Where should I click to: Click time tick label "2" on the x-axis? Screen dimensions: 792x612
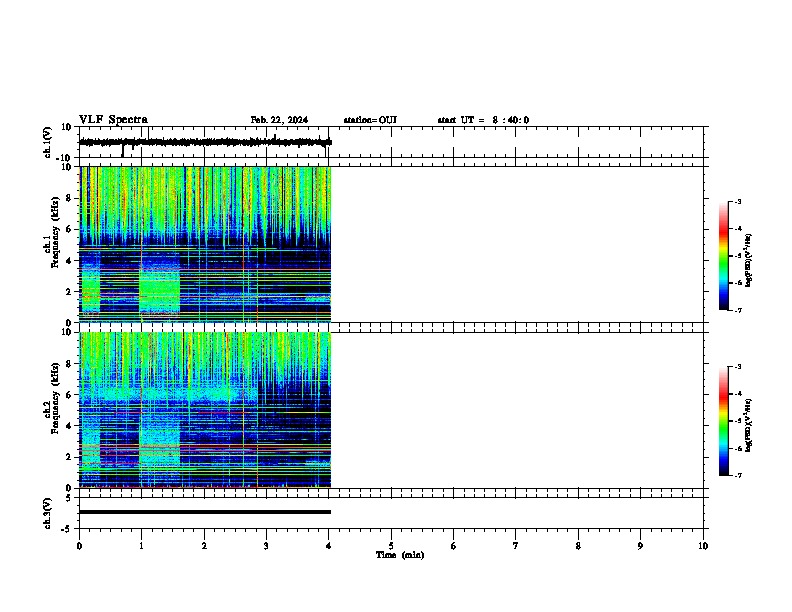pos(204,546)
